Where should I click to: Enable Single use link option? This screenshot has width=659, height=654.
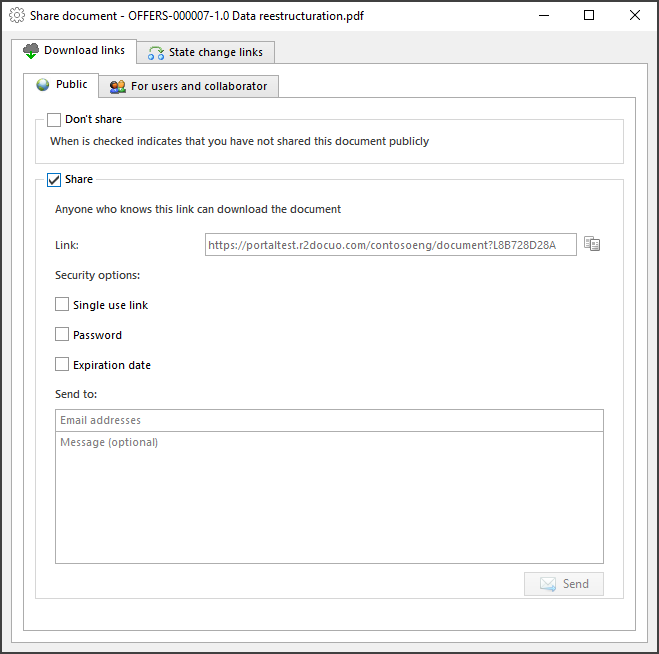(62, 304)
